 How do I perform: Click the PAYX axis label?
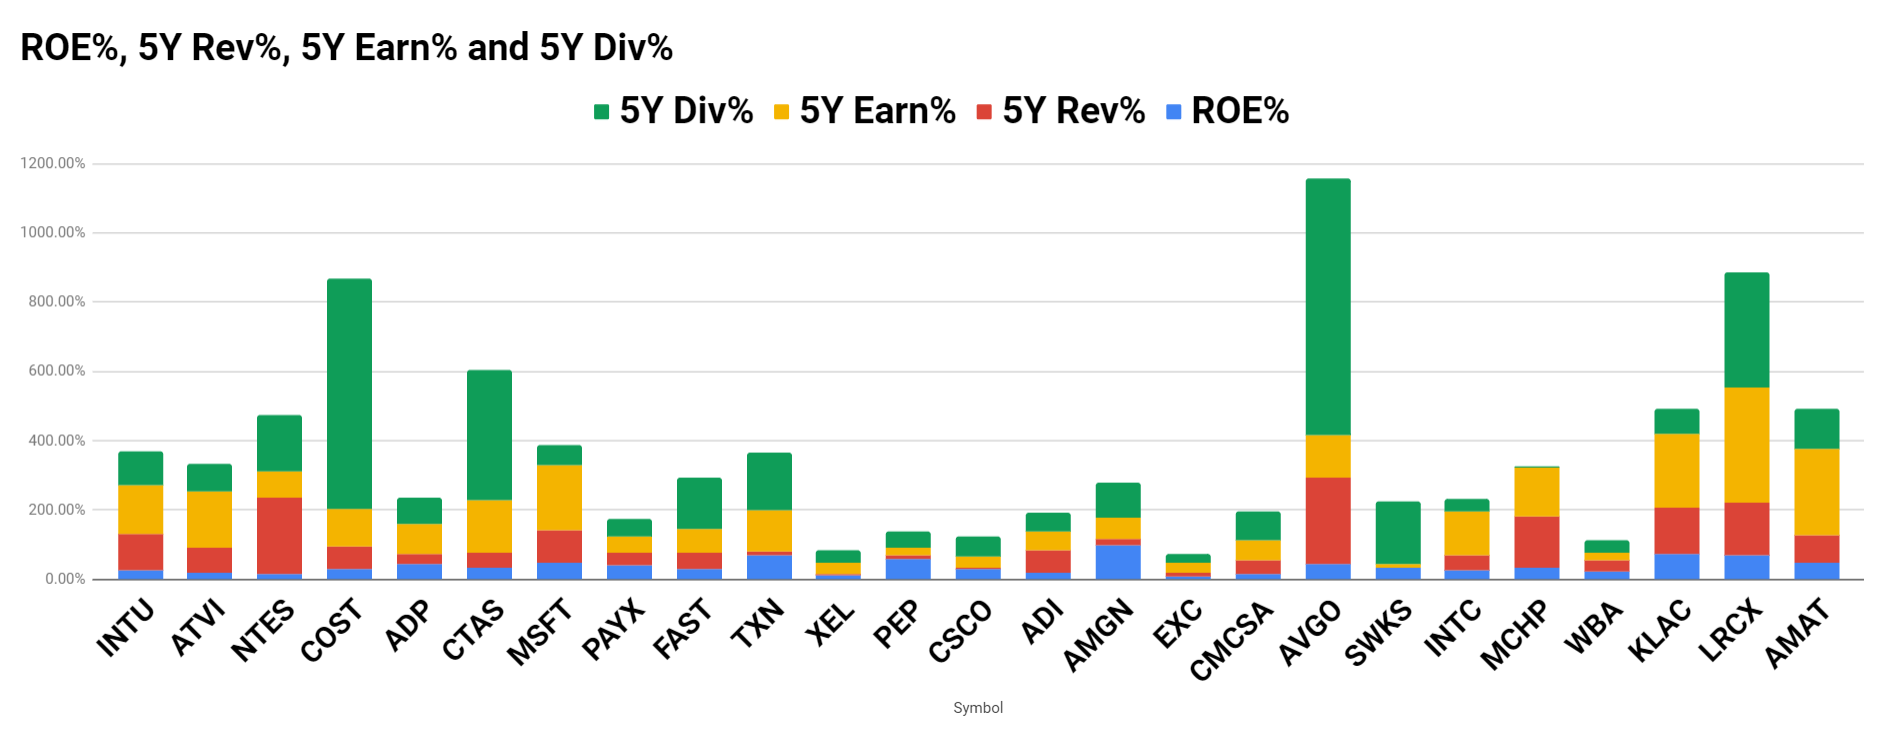pos(614,630)
